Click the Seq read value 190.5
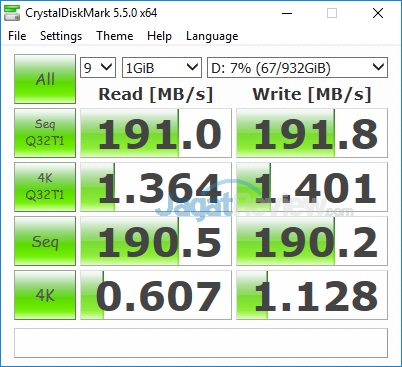 tap(156, 241)
